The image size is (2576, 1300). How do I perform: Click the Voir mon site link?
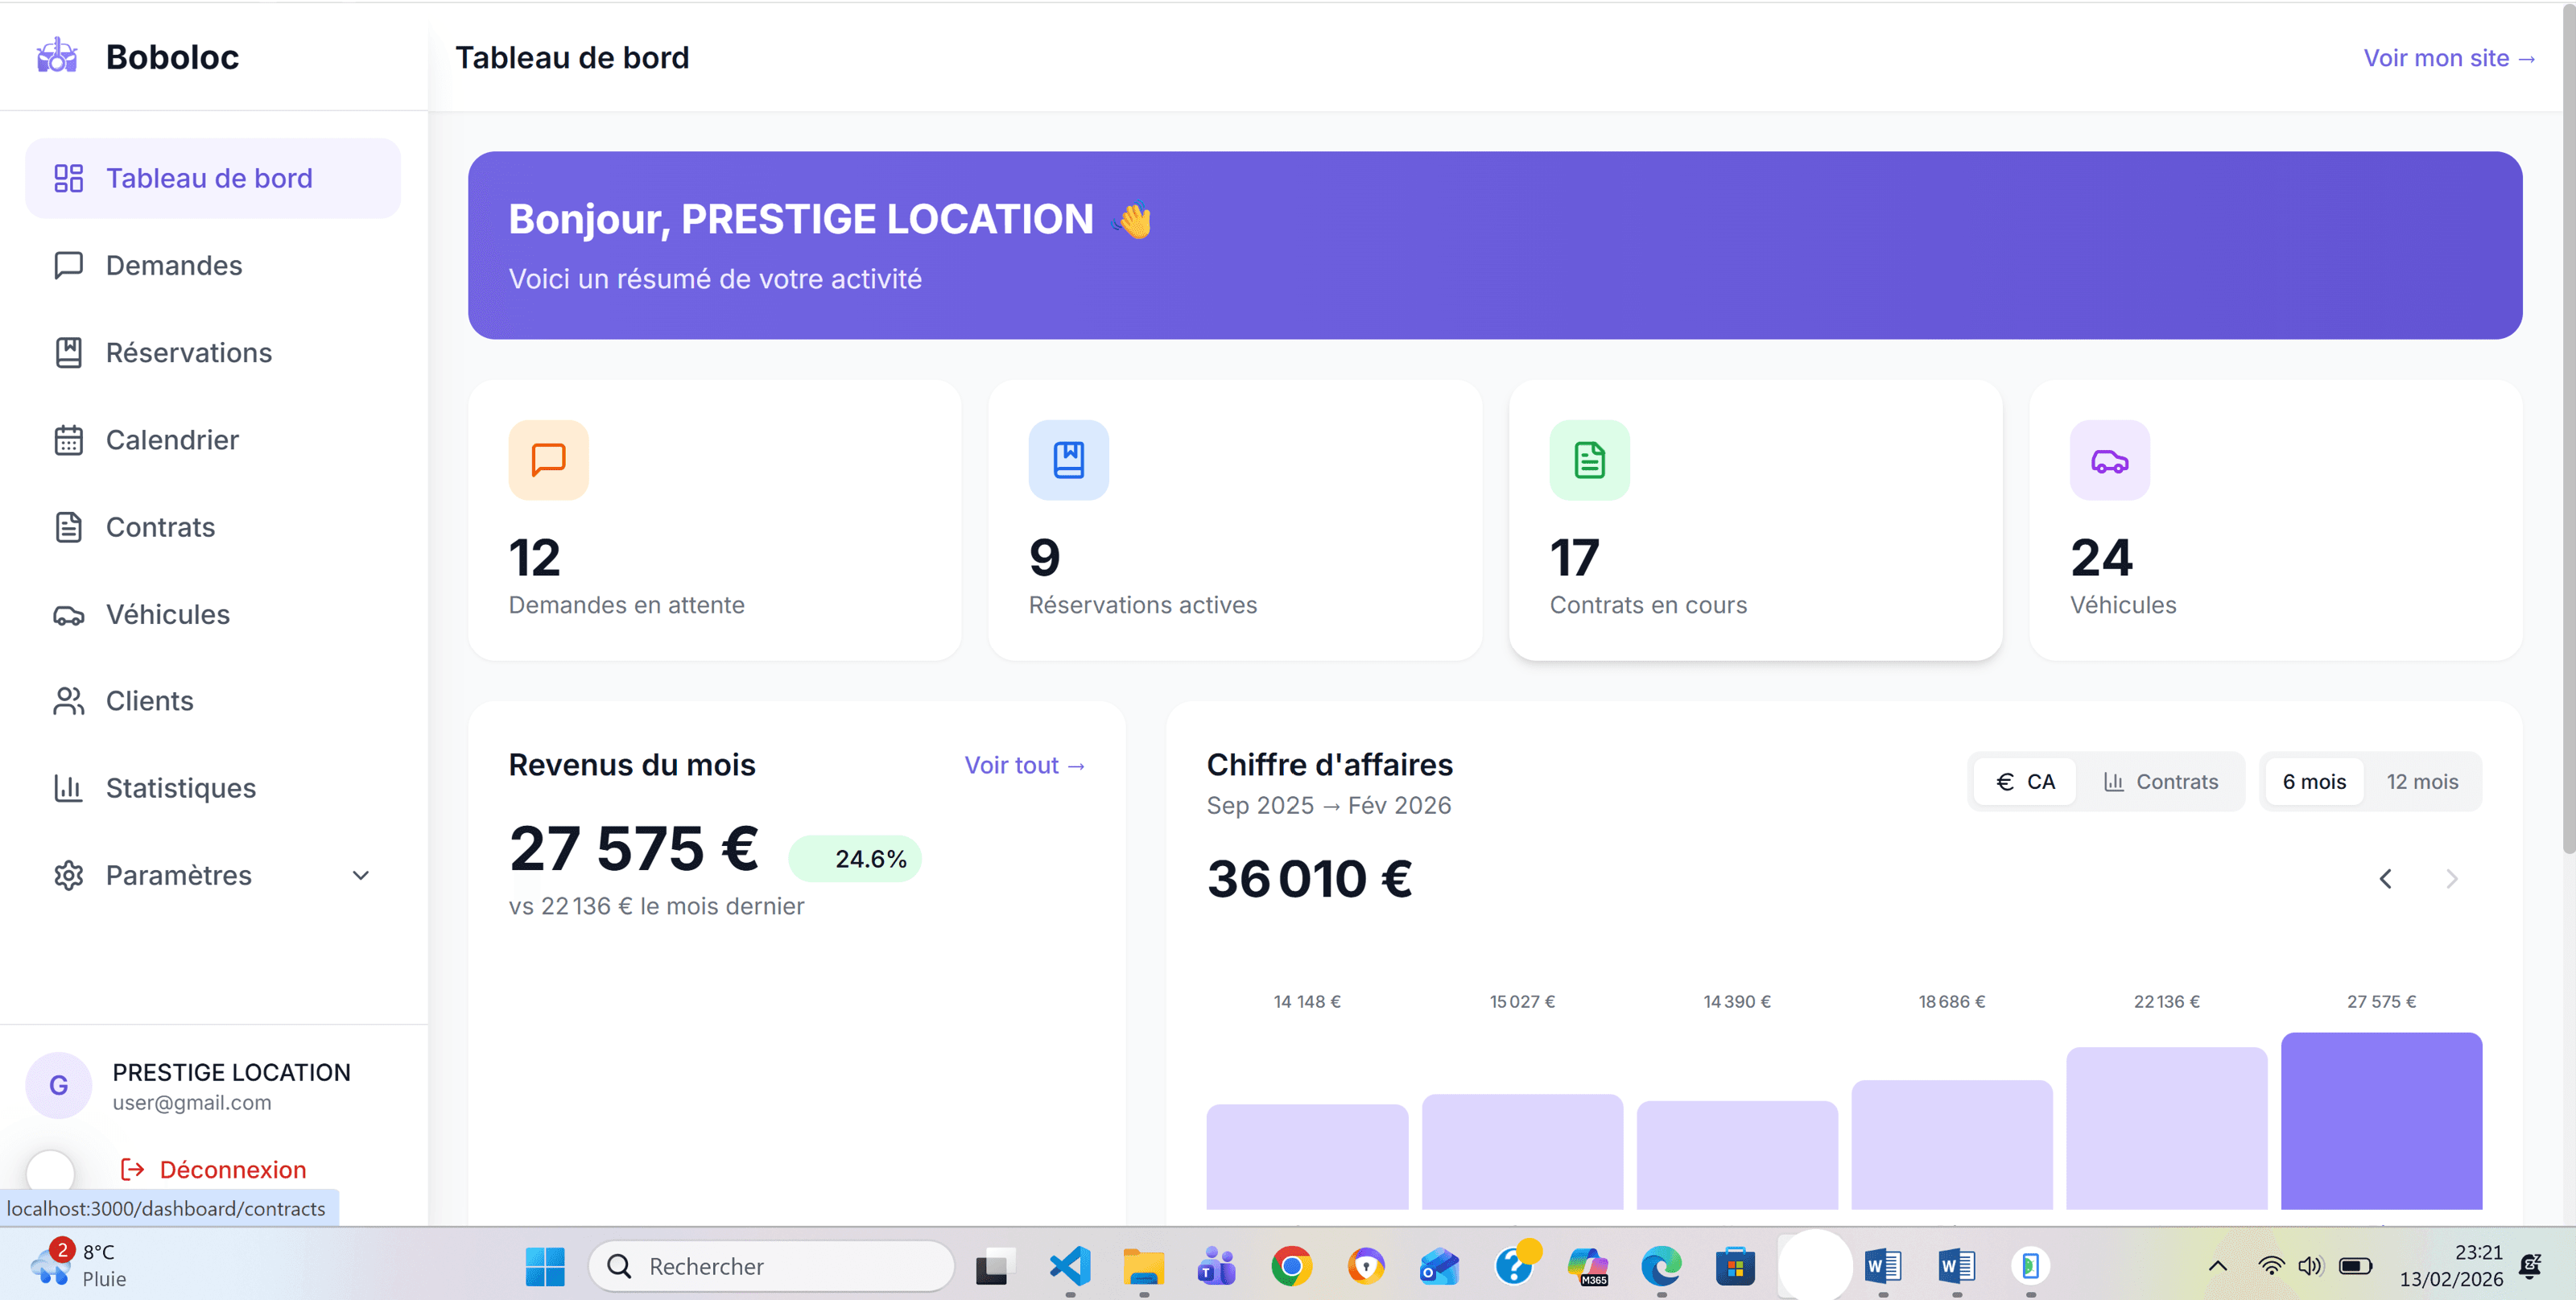[x=2447, y=58]
